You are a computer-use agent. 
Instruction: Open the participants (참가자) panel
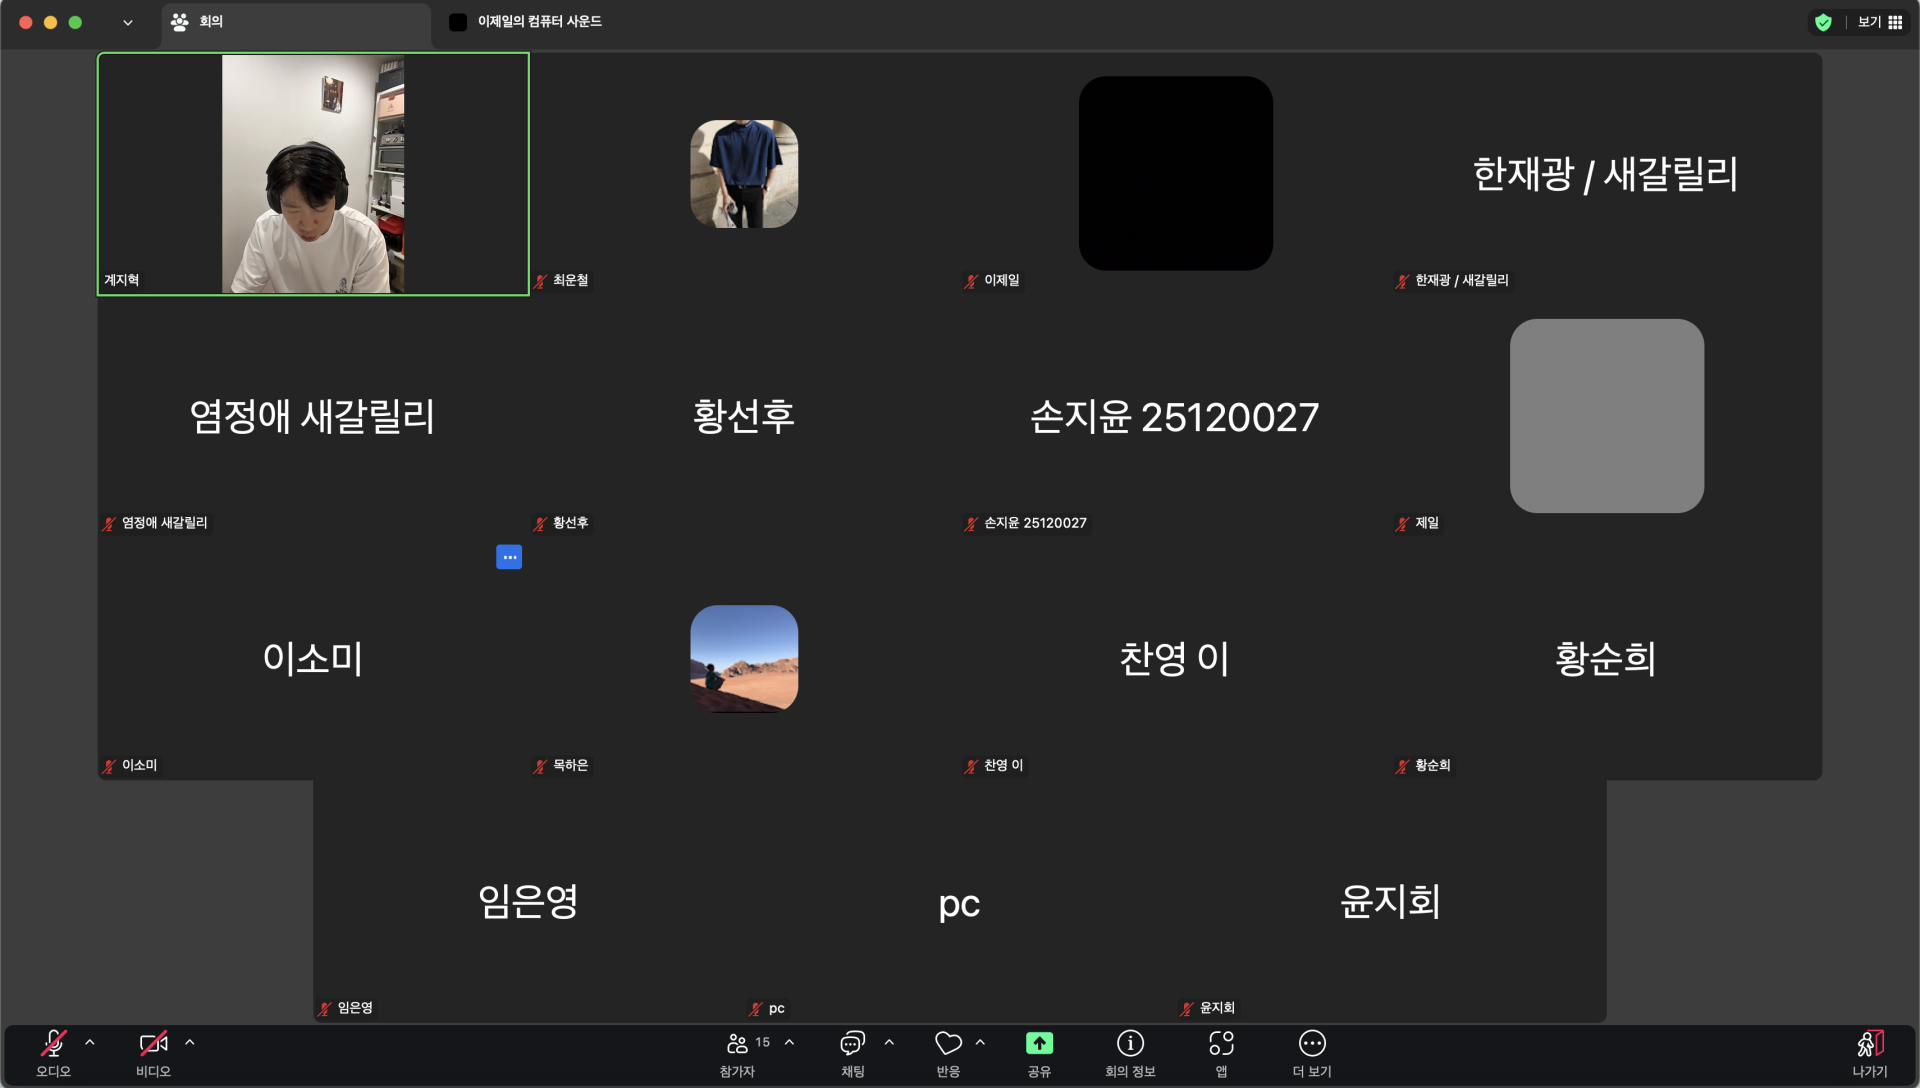tap(738, 1053)
